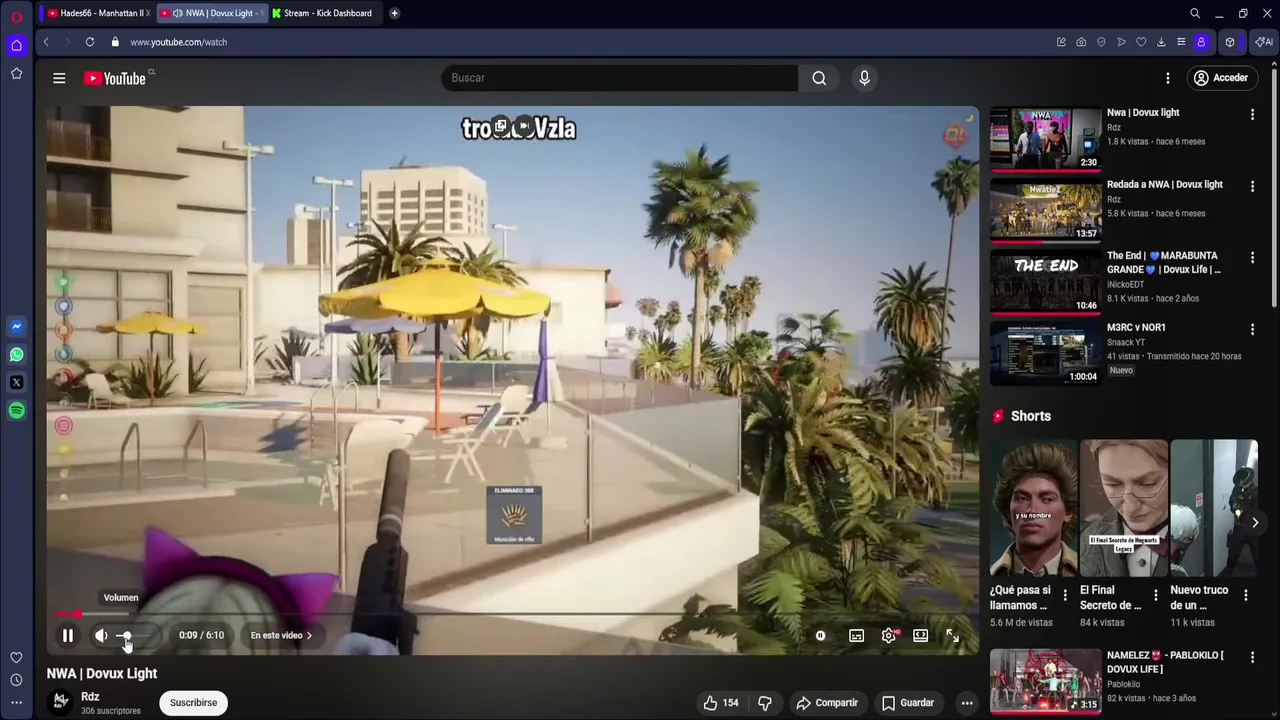Open history clock in Opera sidebar
Image resolution: width=1280 pixels, height=720 pixels.
(x=16, y=680)
